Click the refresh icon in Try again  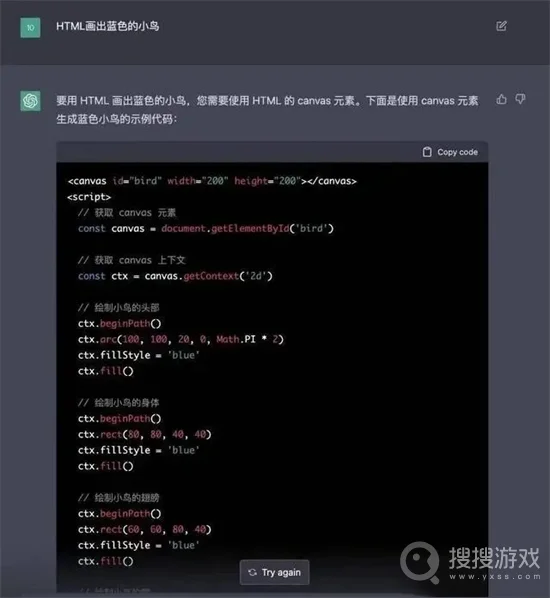click(252, 572)
